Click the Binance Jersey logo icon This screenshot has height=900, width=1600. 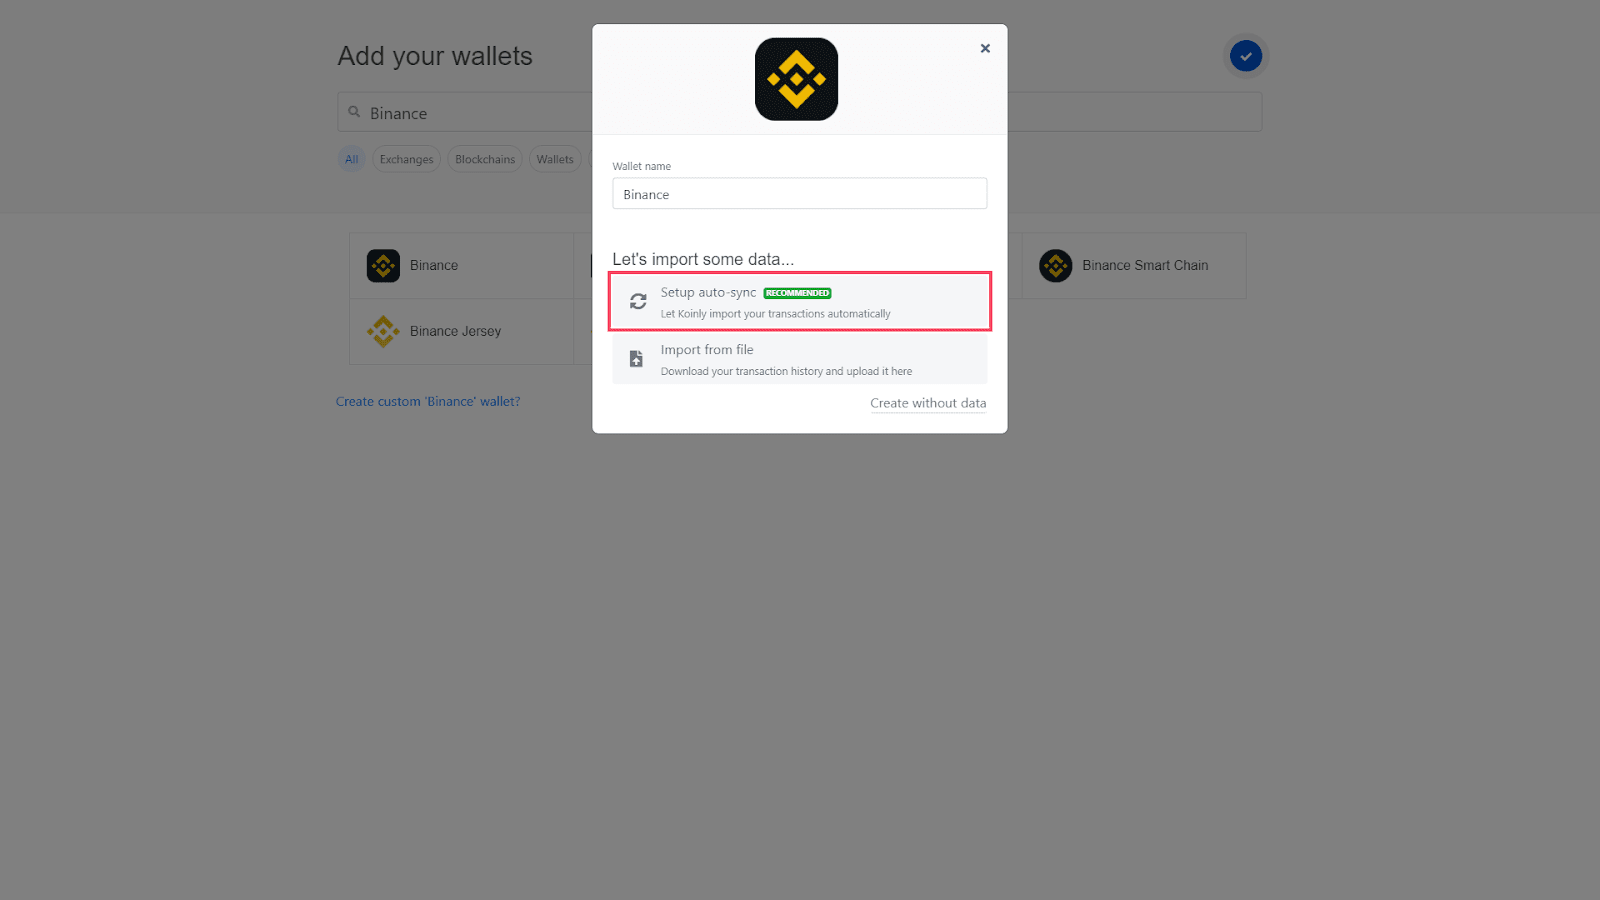(x=383, y=331)
